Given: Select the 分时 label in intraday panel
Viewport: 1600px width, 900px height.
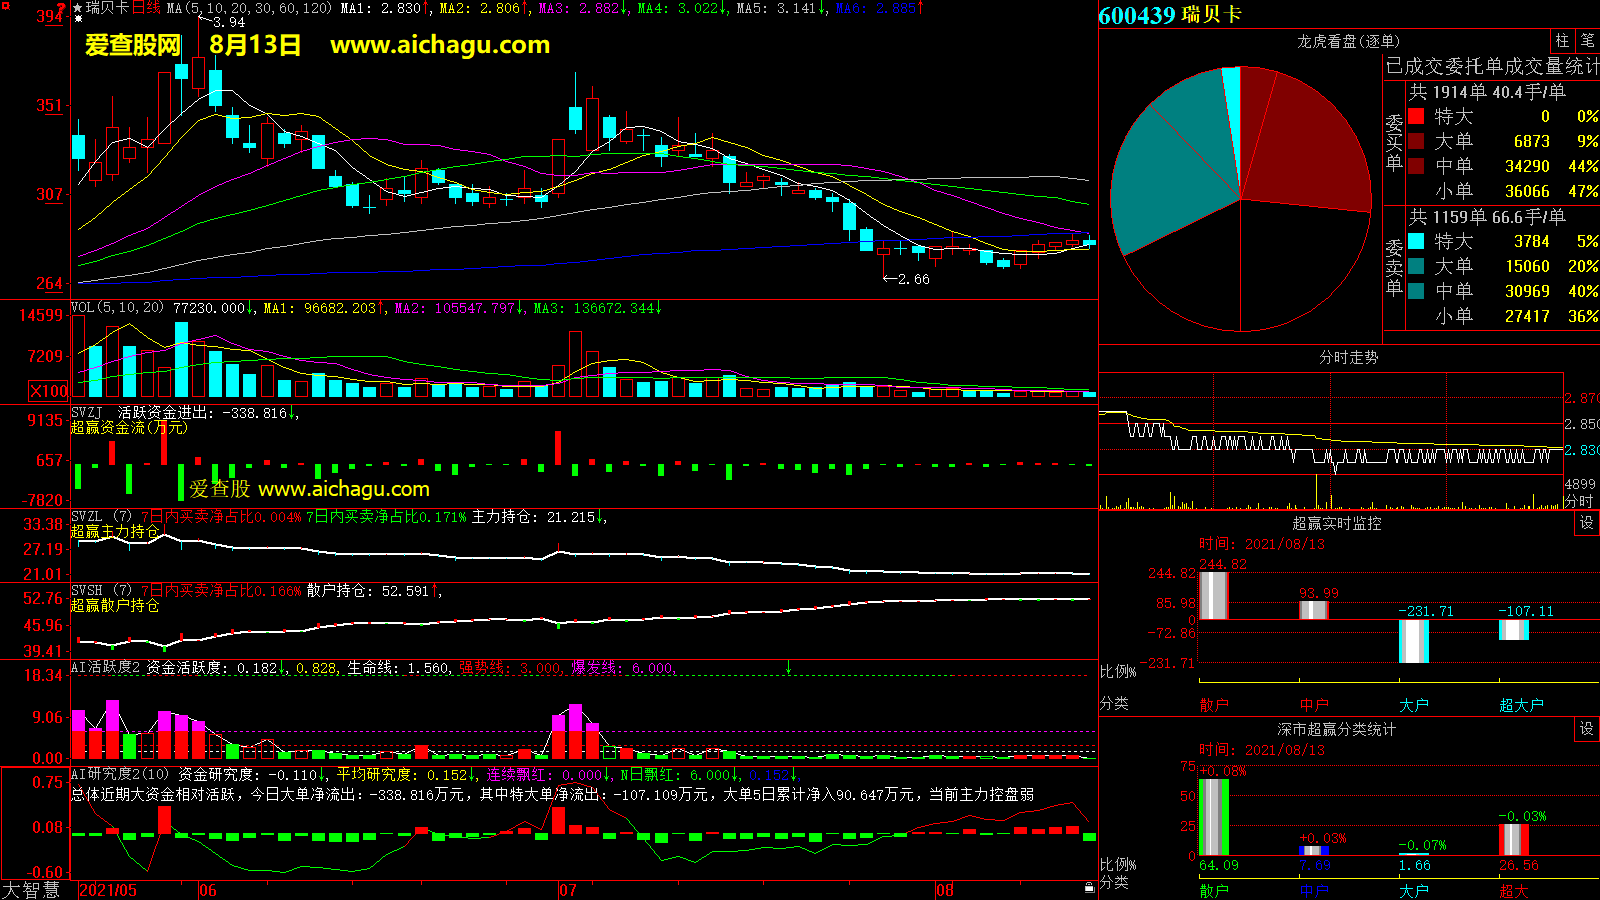Looking at the screenshot, I should (x=1579, y=500).
